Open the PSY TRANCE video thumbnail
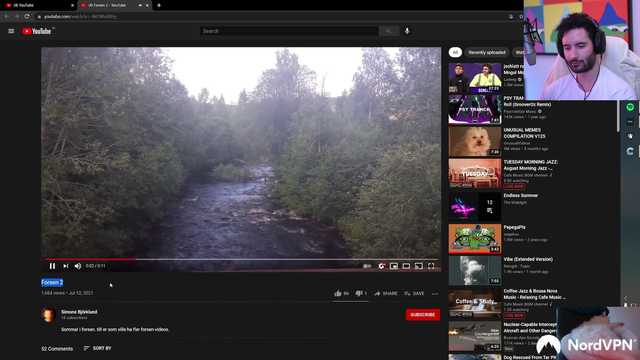This screenshot has width=640, height=360. click(475, 109)
